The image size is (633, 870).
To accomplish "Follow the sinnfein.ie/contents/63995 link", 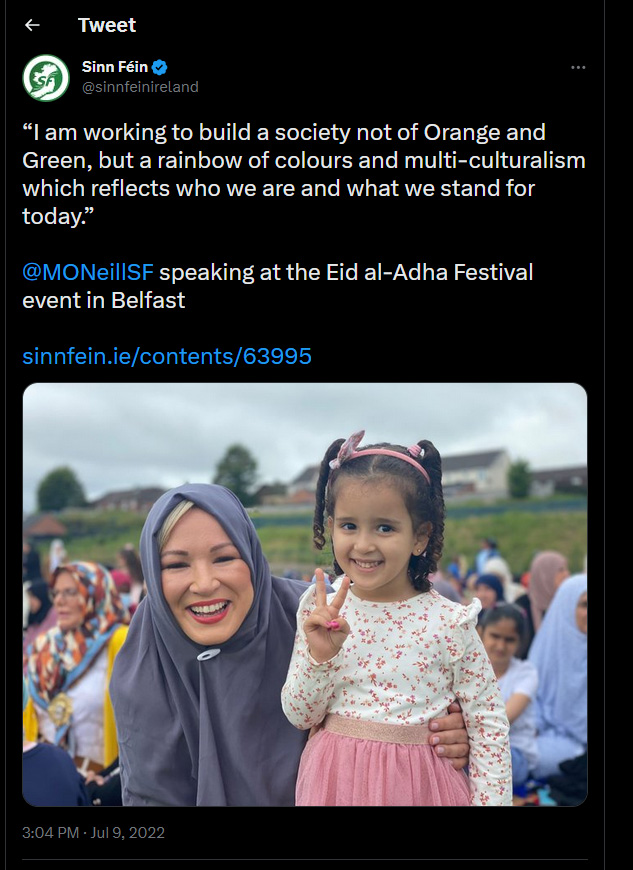I will tap(167, 356).
